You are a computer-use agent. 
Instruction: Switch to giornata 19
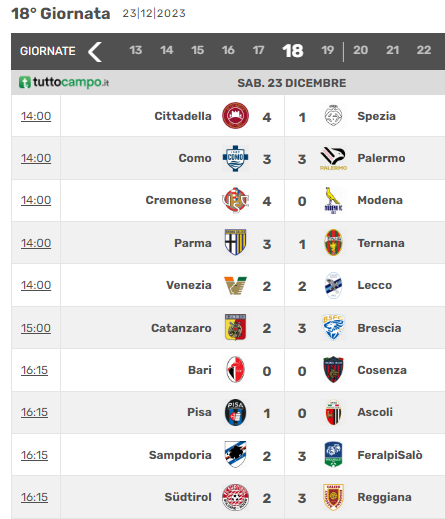[327, 50]
